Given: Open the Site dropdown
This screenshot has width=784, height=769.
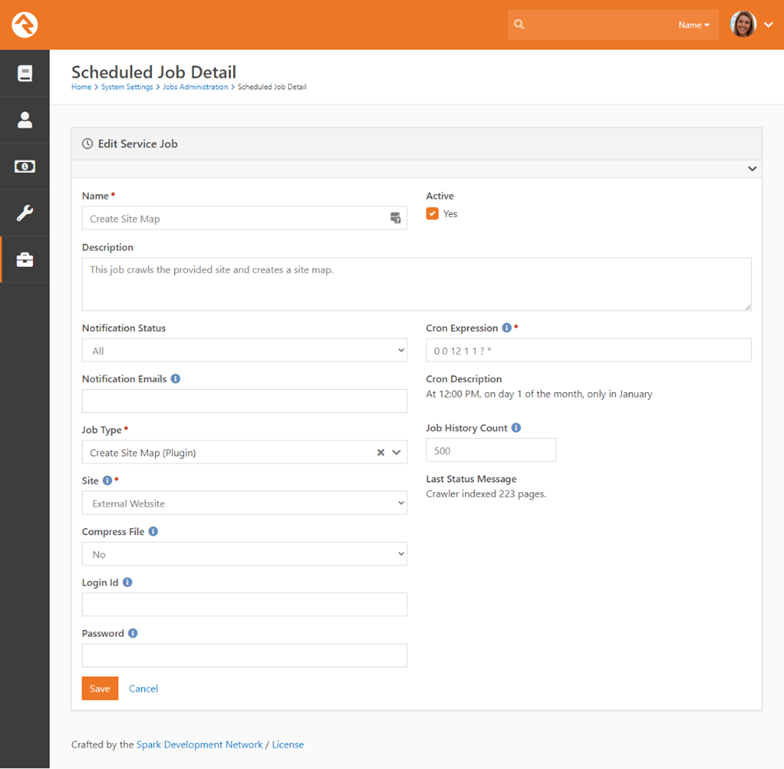Looking at the screenshot, I should pyautogui.click(x=244, y=504).
